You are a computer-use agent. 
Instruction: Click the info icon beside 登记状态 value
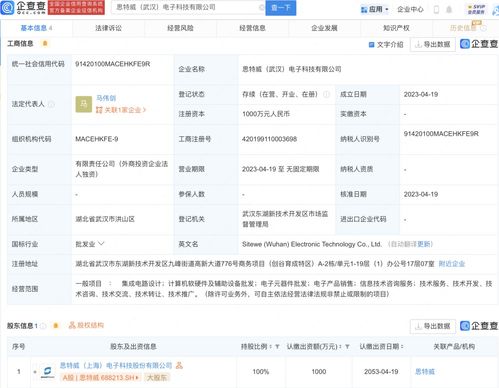pos(326,94)
